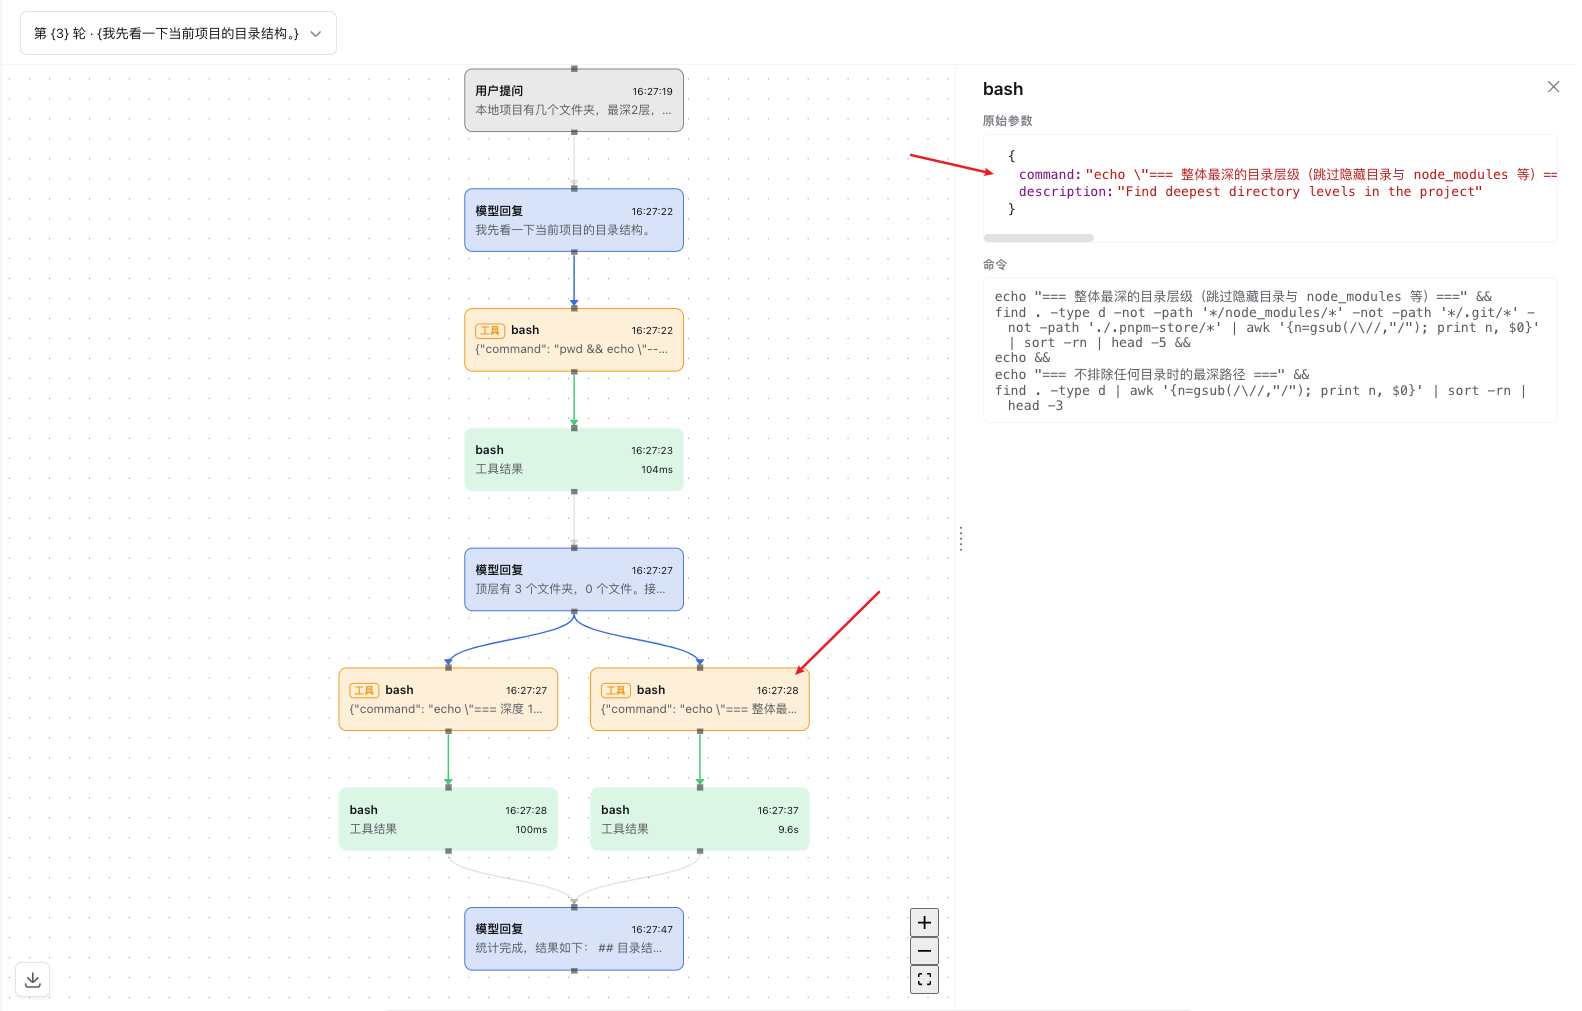
Task: Click the "Find deepest directory levels" description value
Action: (1300, 192)
